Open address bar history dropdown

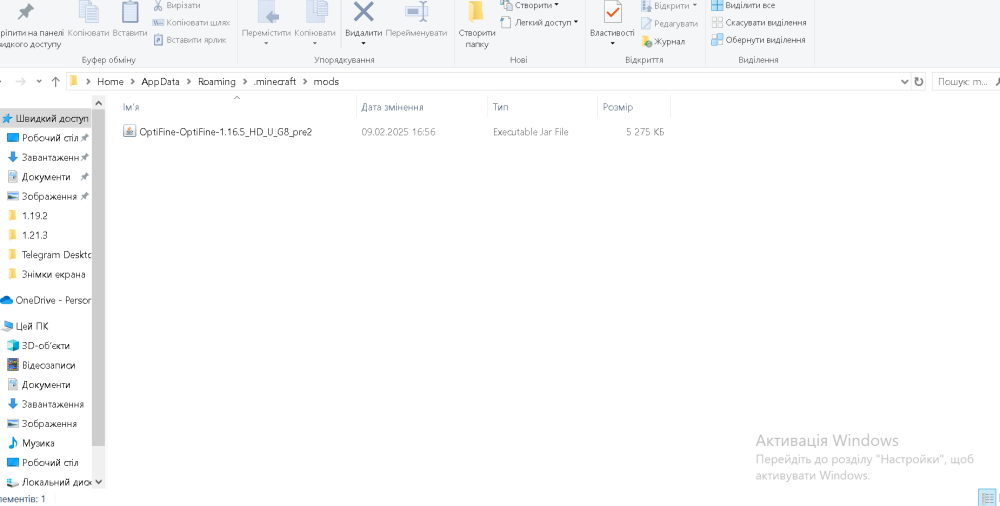coord(904,82)
